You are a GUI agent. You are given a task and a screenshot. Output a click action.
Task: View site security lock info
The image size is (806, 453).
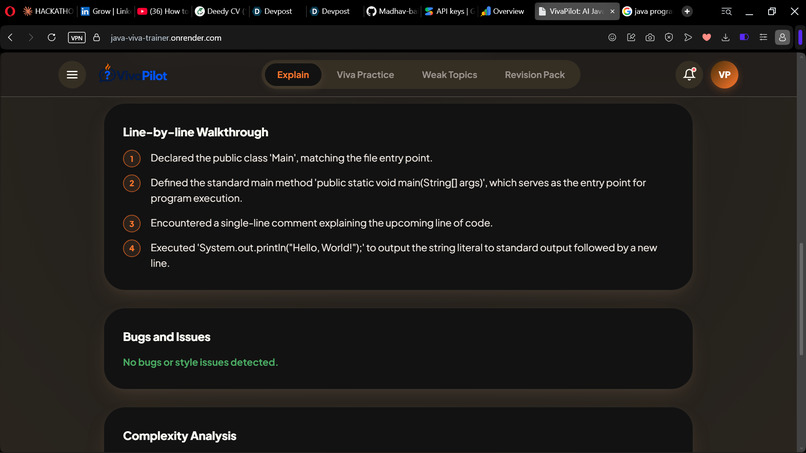pos(96,38)
